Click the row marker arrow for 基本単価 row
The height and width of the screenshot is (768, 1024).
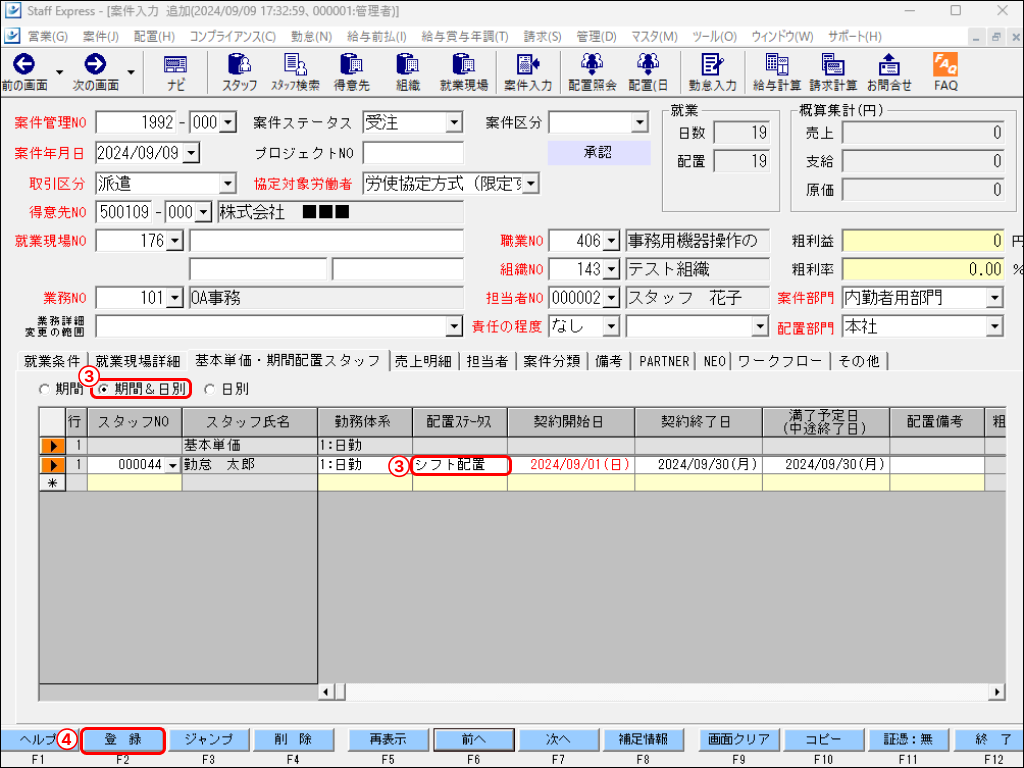pyautogui.click(x=52, y=446)
